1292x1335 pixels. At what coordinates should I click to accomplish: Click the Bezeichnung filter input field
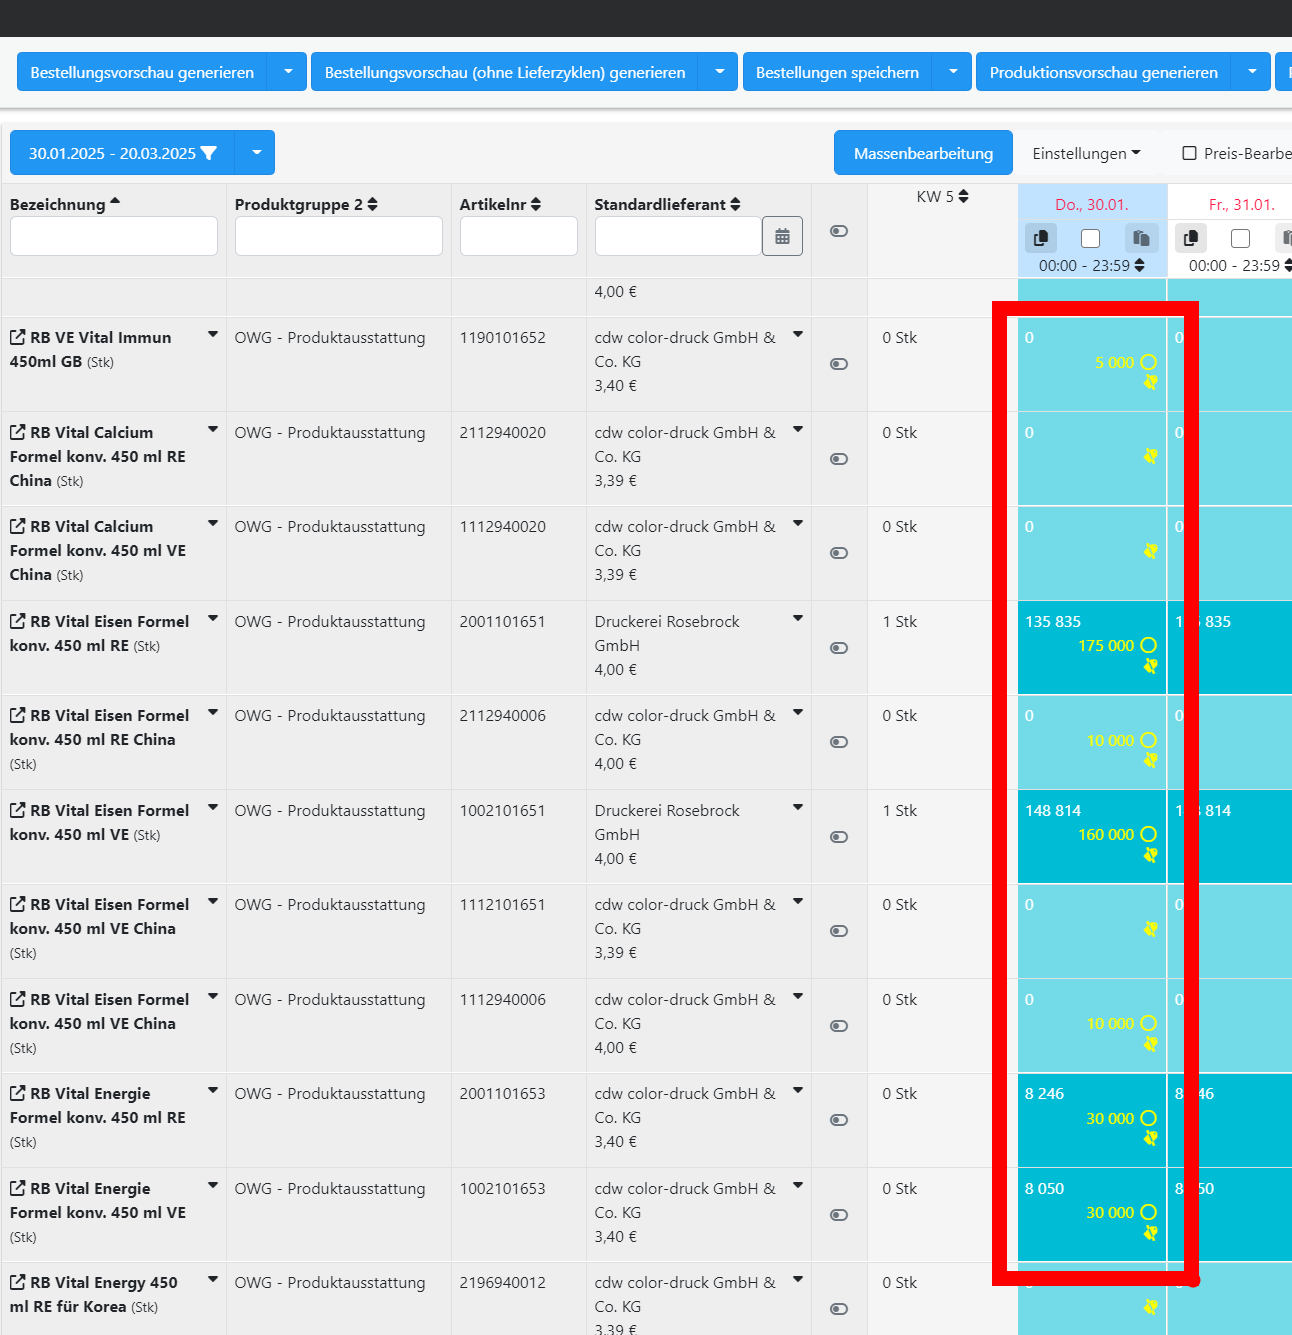[x=114, y=236]
